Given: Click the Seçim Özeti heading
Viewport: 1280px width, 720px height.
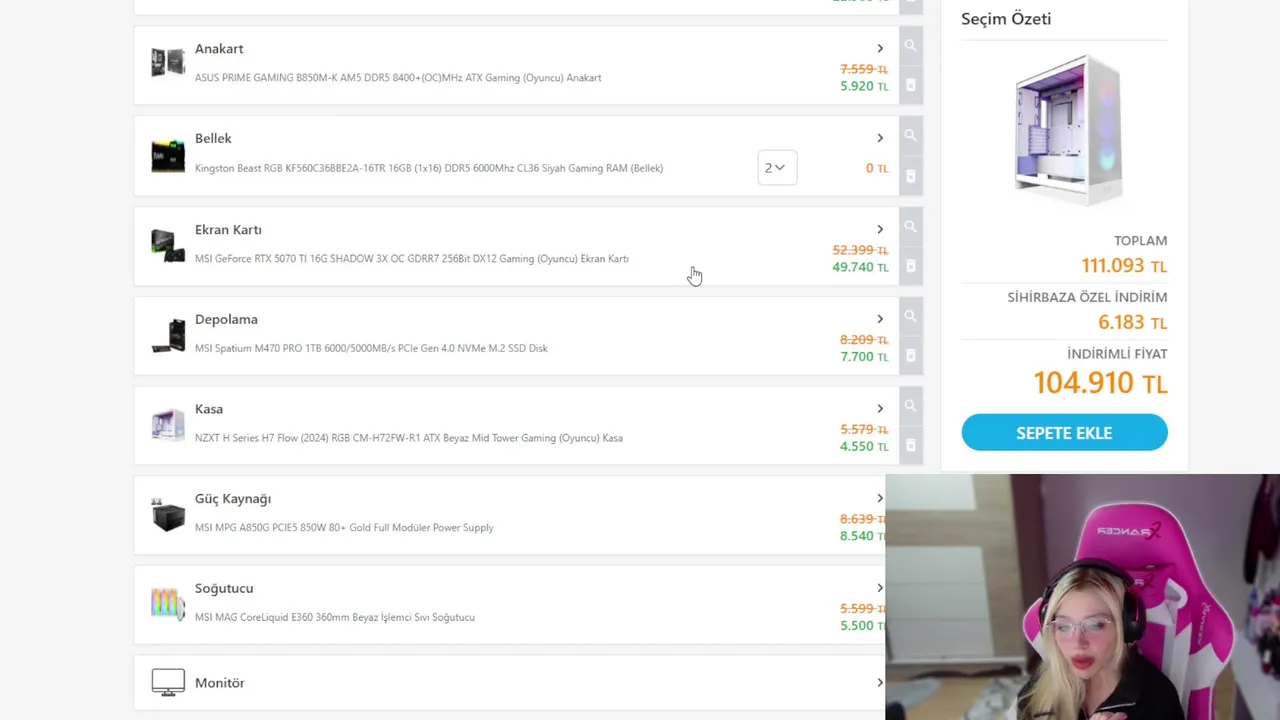Looking at the screenshot, I should (x=1006, y=19).
